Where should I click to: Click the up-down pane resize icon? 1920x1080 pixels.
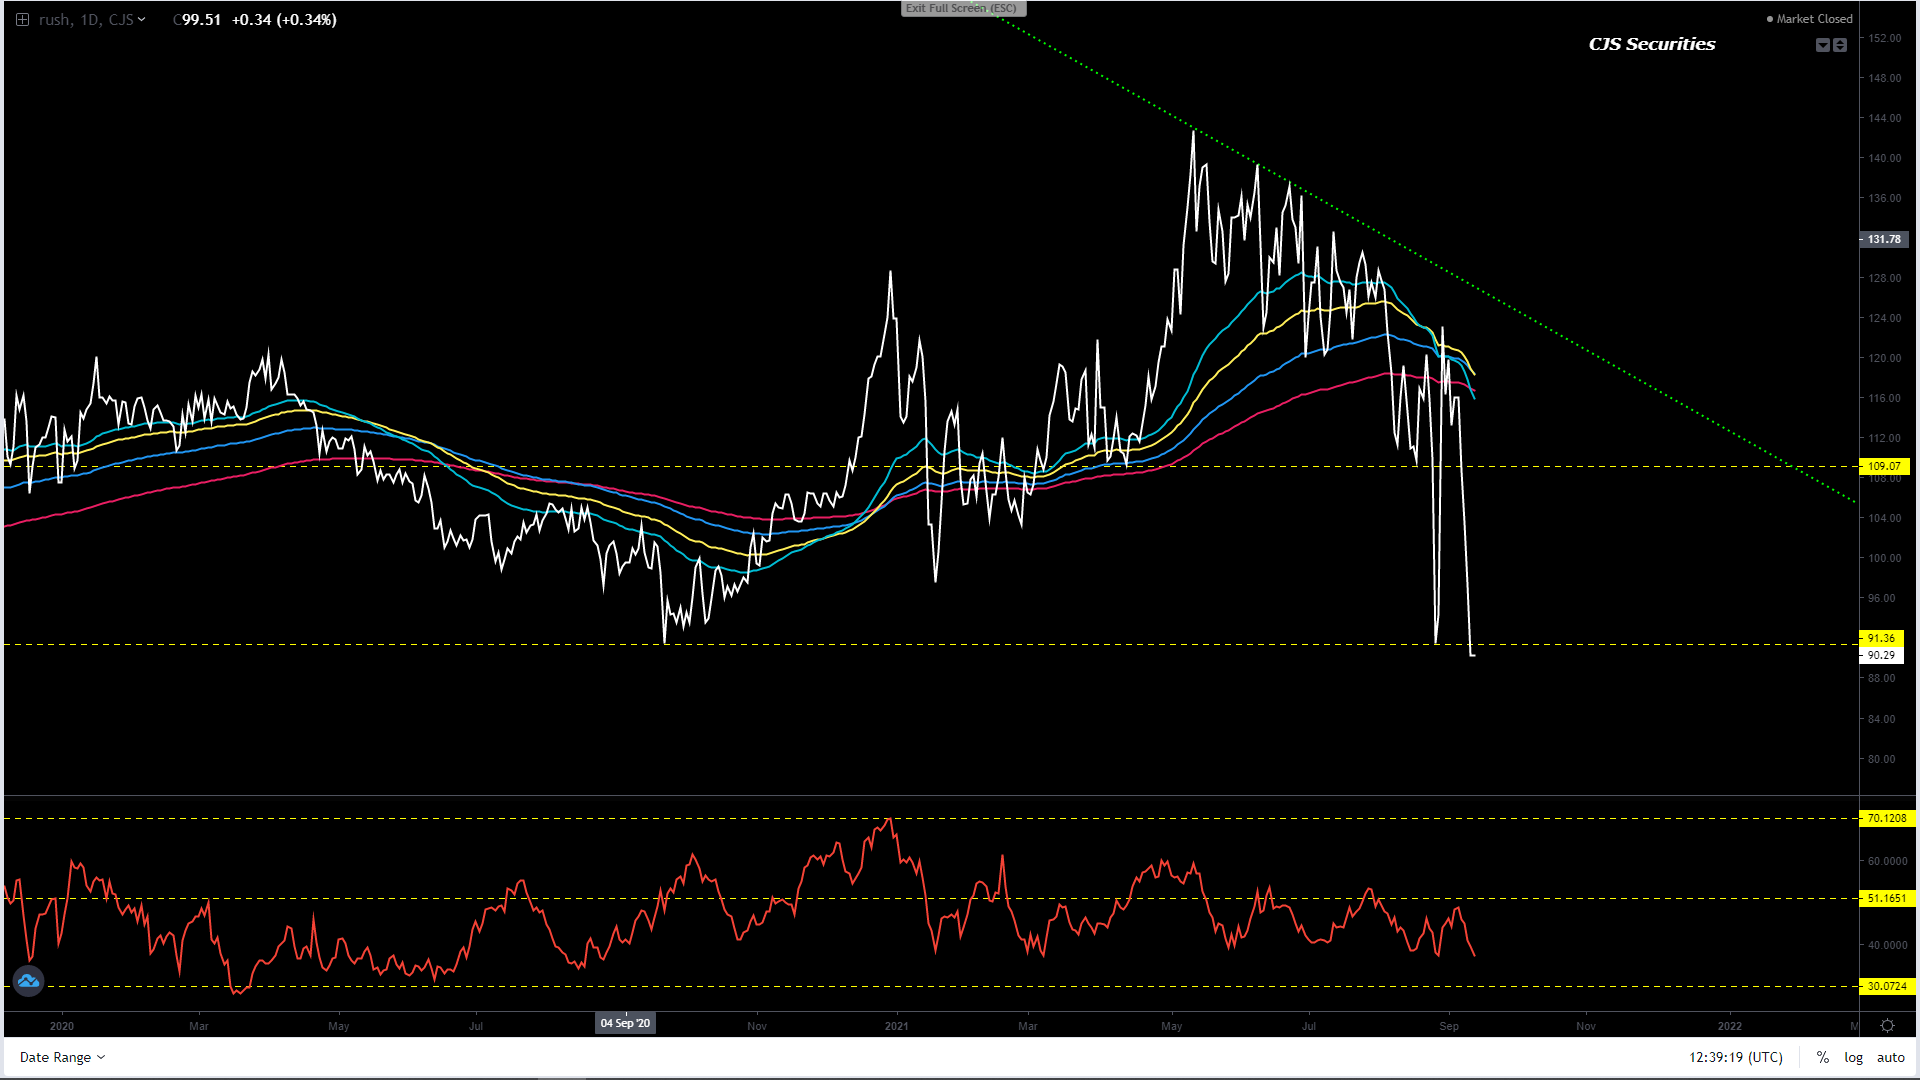click(x=1840, y=45)
